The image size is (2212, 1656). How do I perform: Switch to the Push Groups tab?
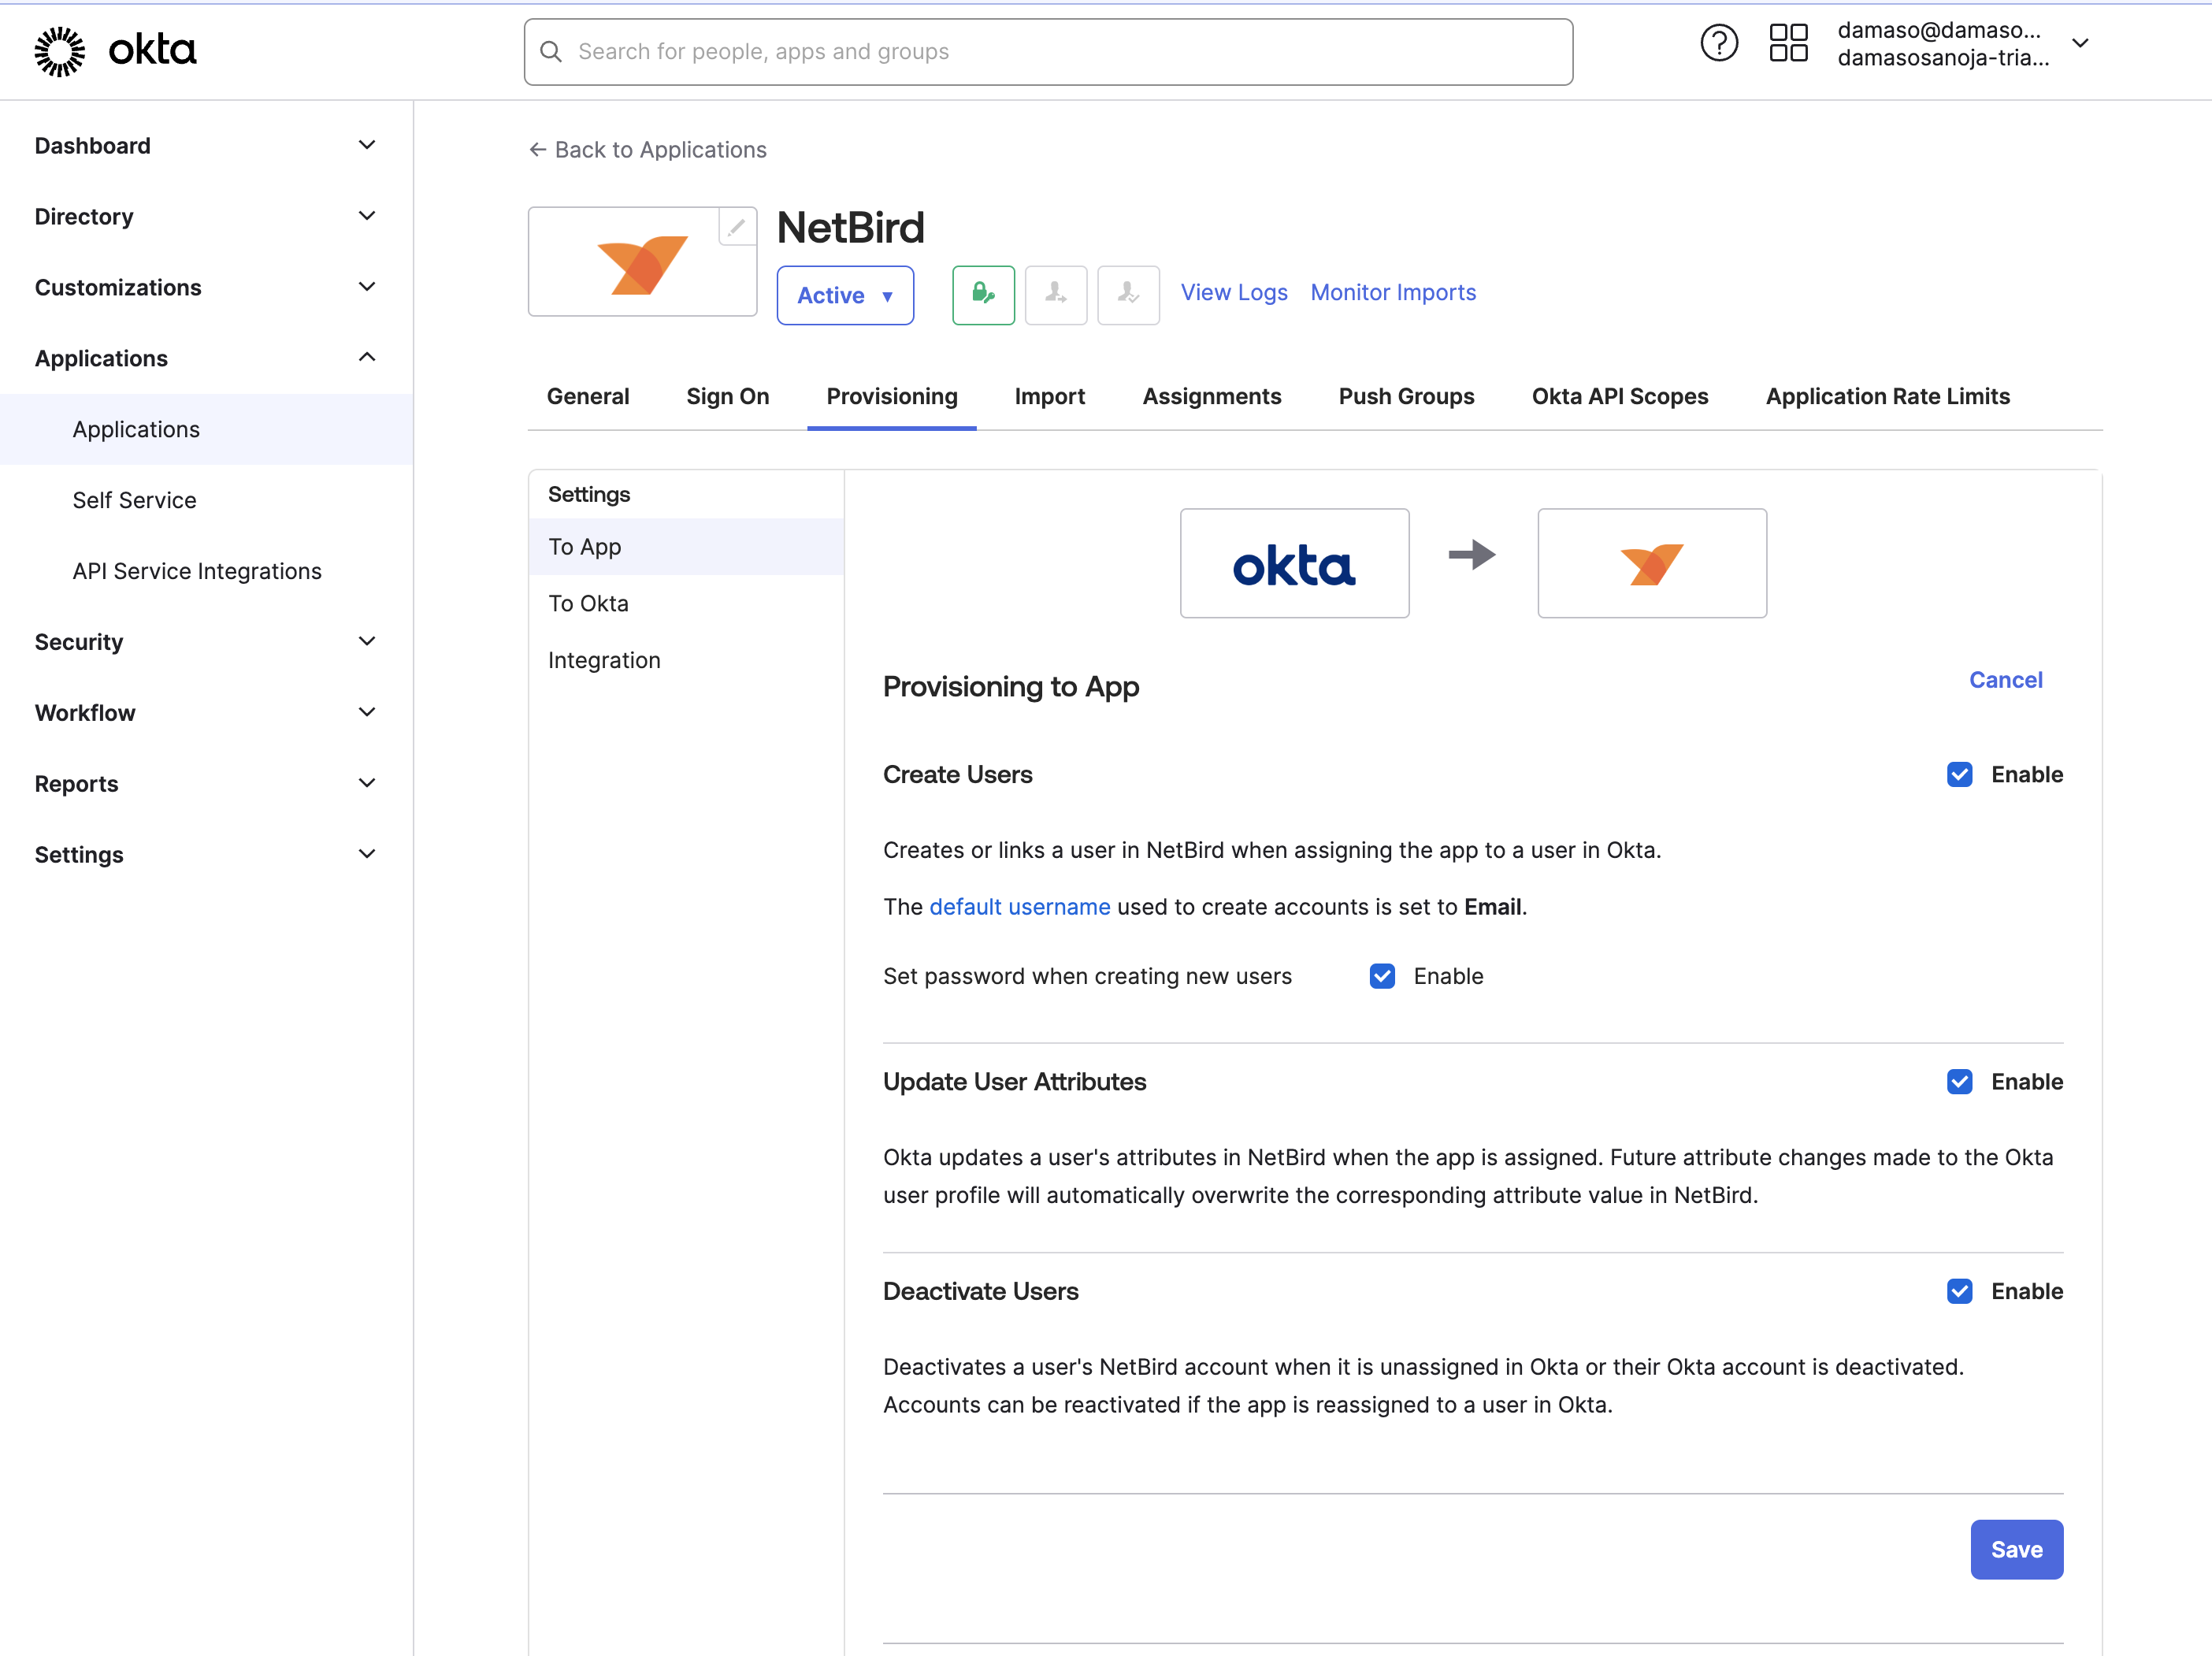[x=1406, y=396]
